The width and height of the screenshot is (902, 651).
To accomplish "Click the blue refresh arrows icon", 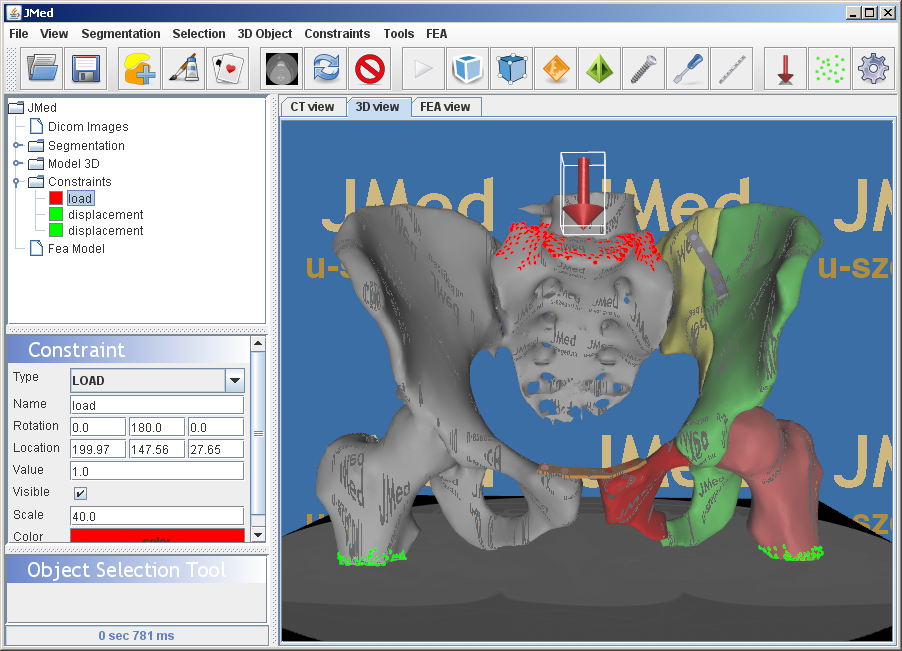I will coord(326,69).
